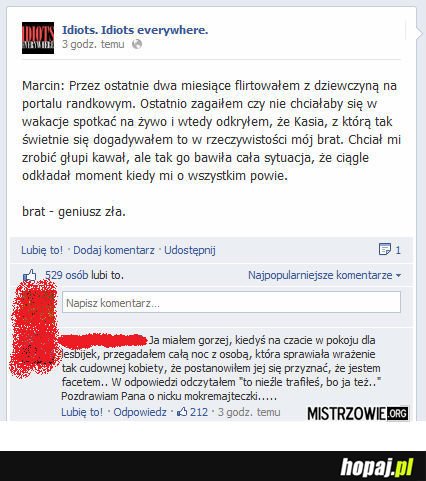Open the 529 osób likers list
The image size is (426, 481).
(x=67, y=275)
